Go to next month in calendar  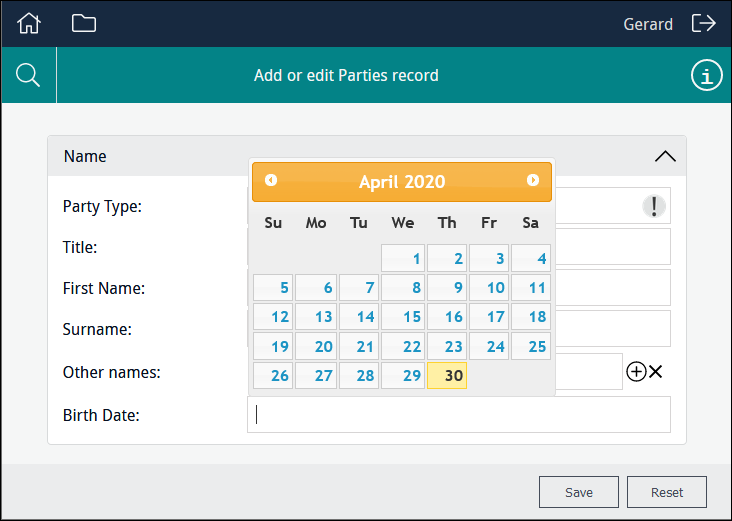tap(533, 181)
